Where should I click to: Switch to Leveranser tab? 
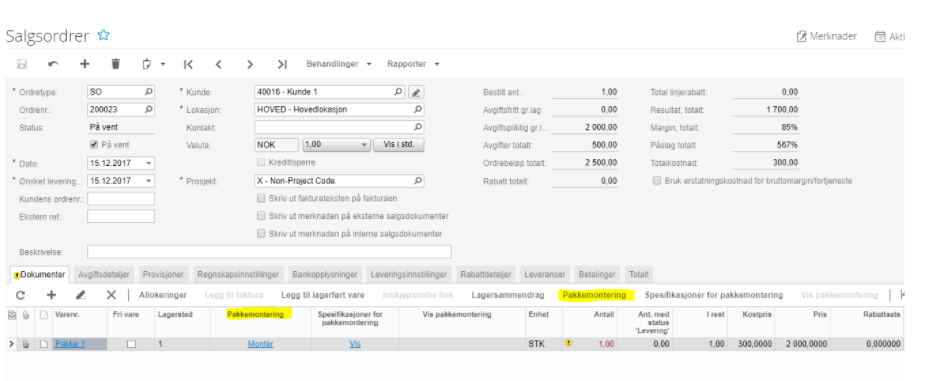[545, 275]
